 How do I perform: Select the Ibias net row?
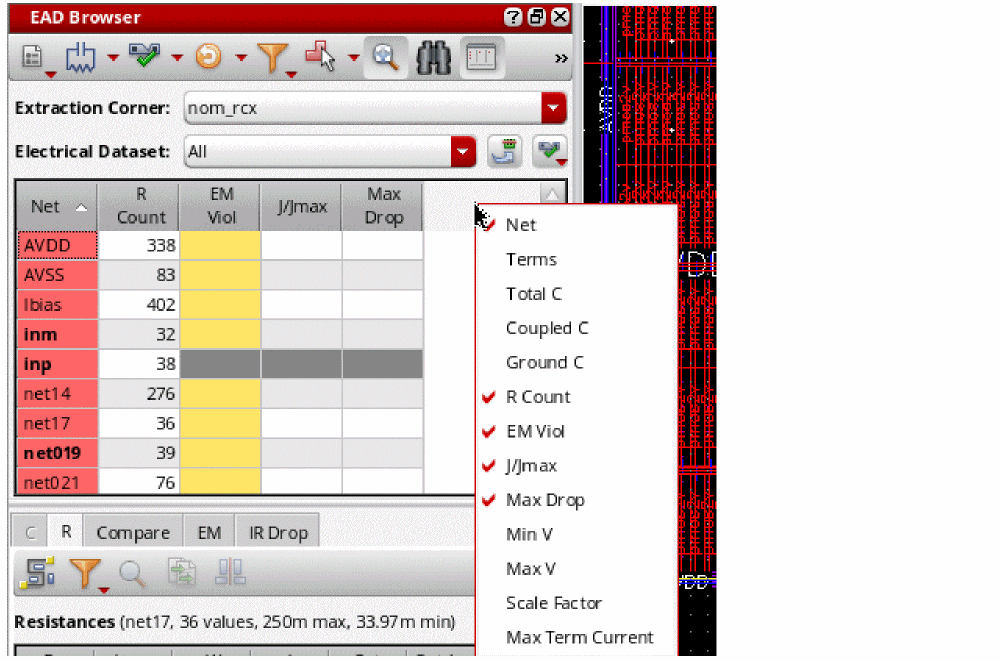(57, 305)
